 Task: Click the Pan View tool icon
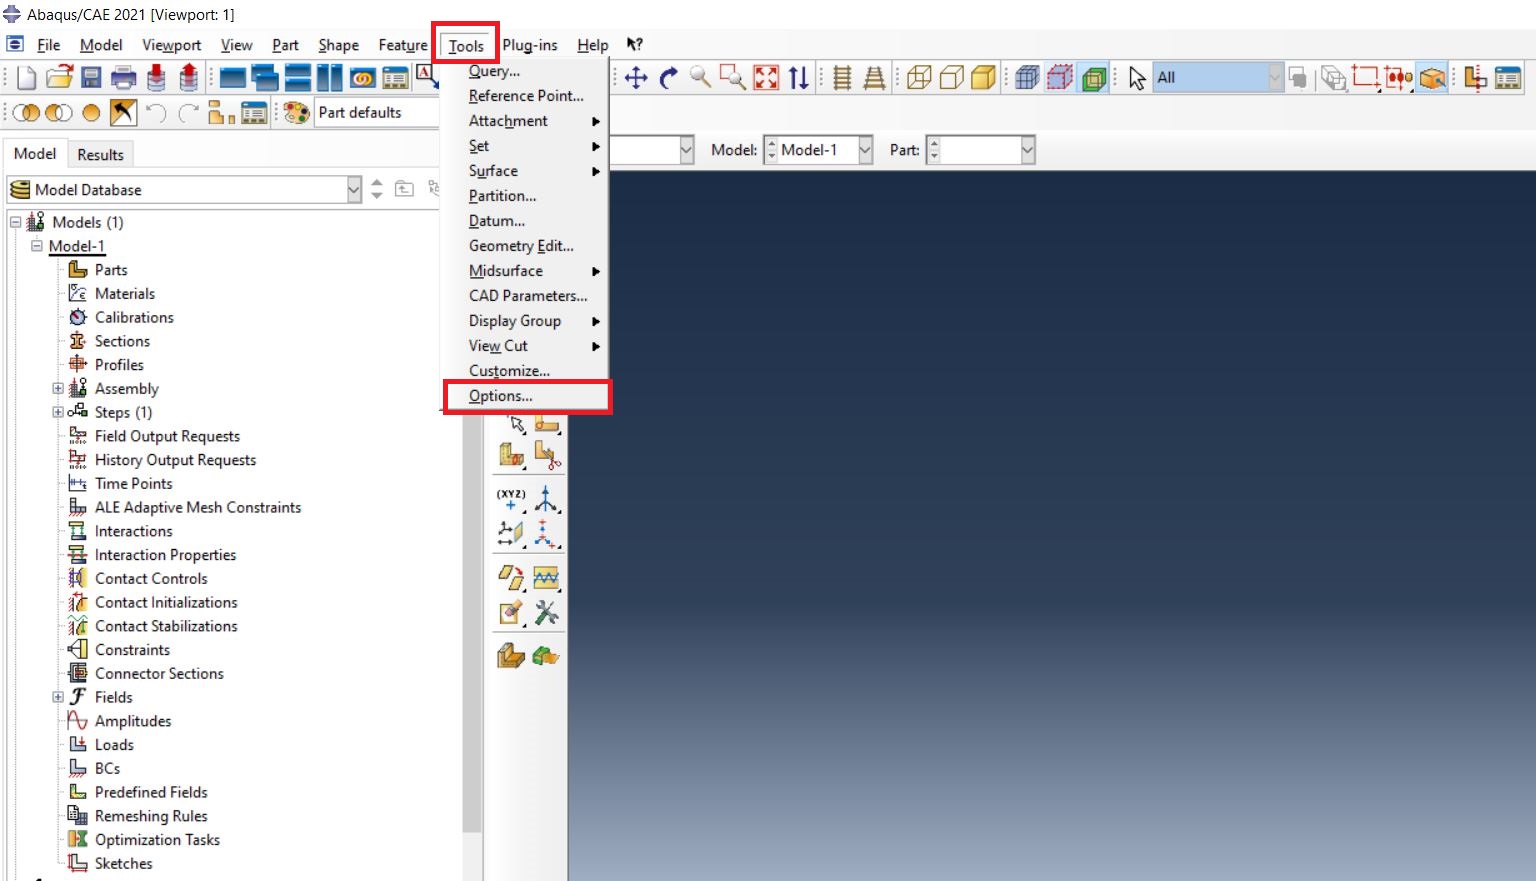(636, 78)
